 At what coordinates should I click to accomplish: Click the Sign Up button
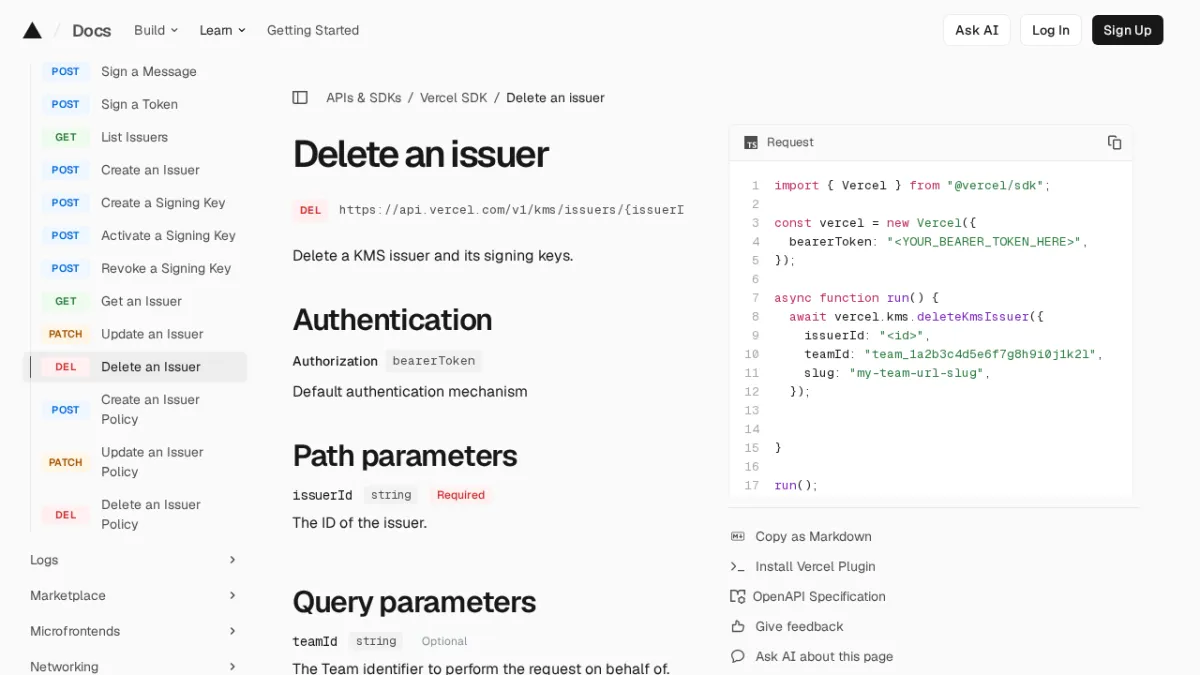coord(1127,30)
